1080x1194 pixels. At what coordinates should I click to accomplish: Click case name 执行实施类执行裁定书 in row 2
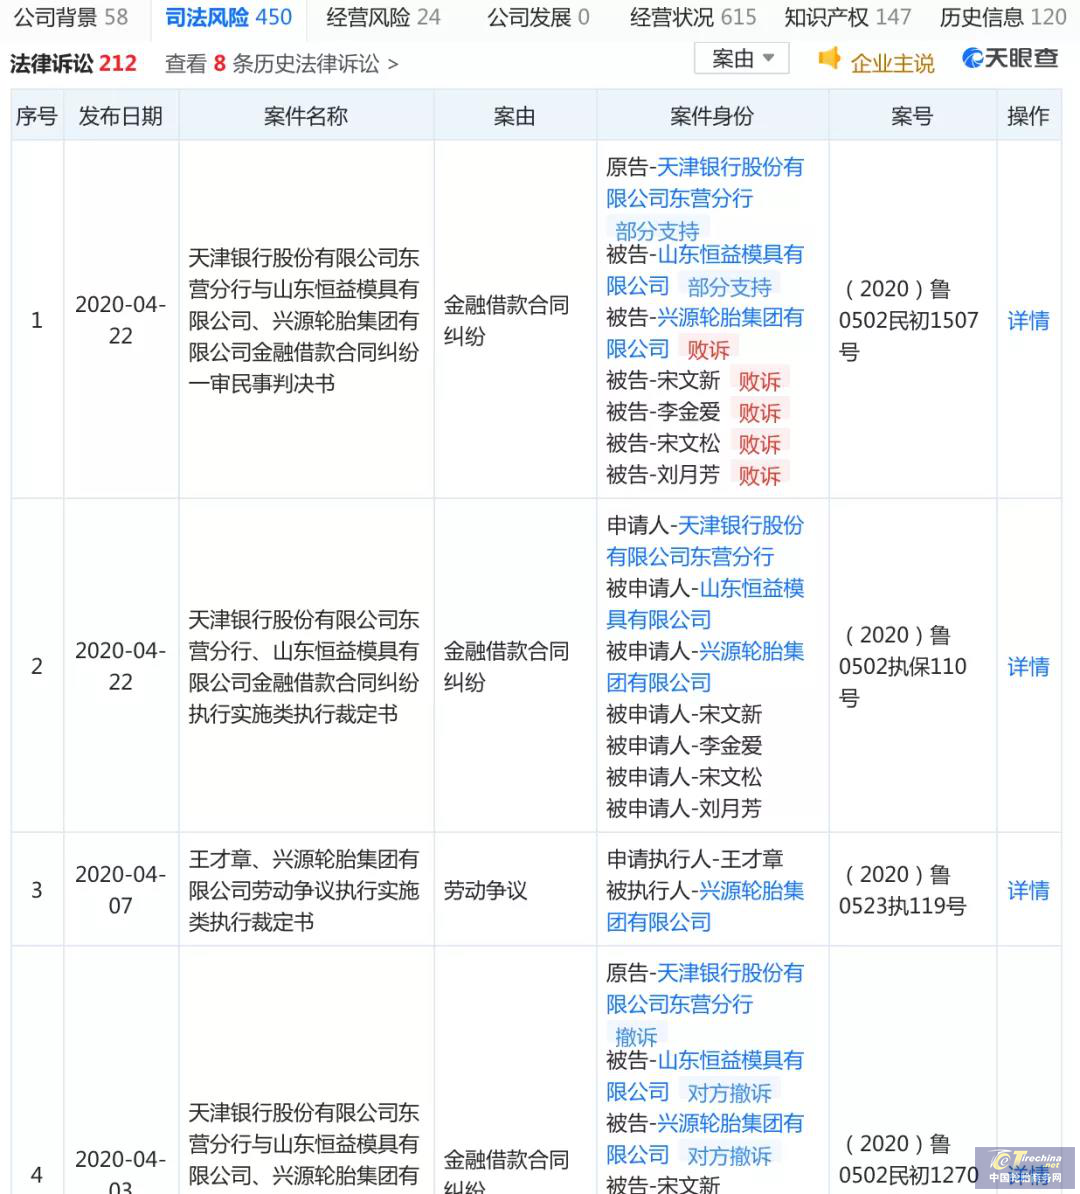pyautogui.click(x=304, y=666)
